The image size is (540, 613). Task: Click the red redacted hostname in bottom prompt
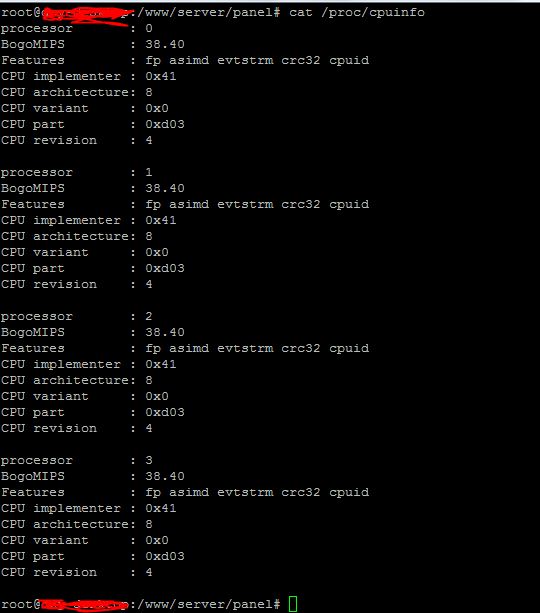[84, 605]
